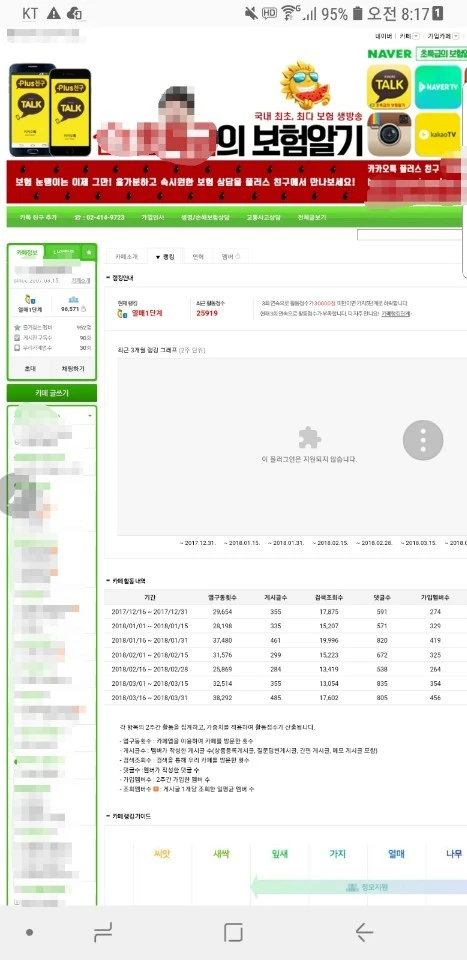
Task: Open the kakaoTV yellow icon
Action: 438,135
